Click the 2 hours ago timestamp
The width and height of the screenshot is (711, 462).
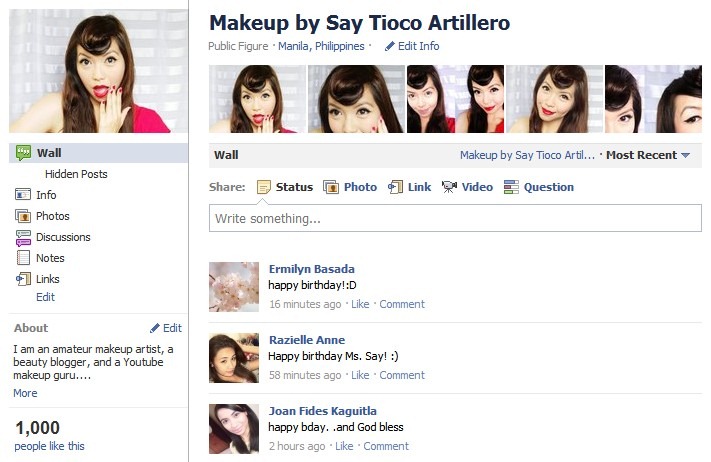coord(297,446)
